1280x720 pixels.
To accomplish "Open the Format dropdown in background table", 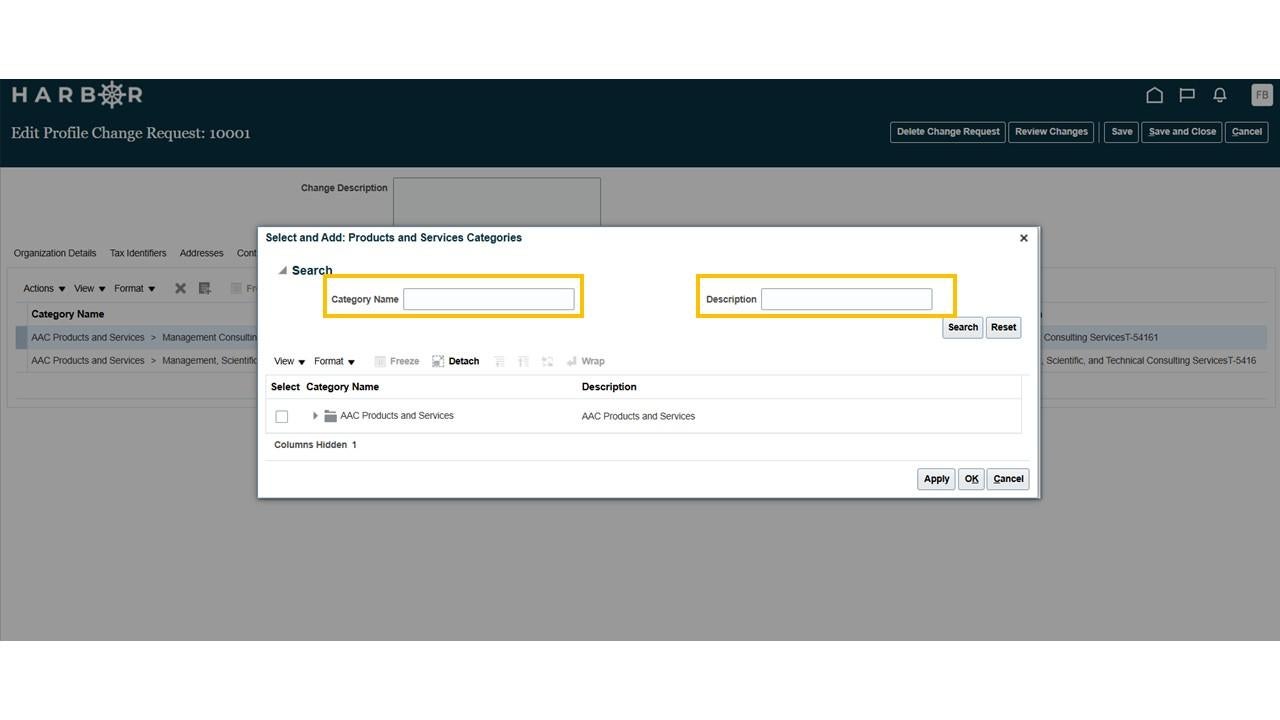I will 134,288.
